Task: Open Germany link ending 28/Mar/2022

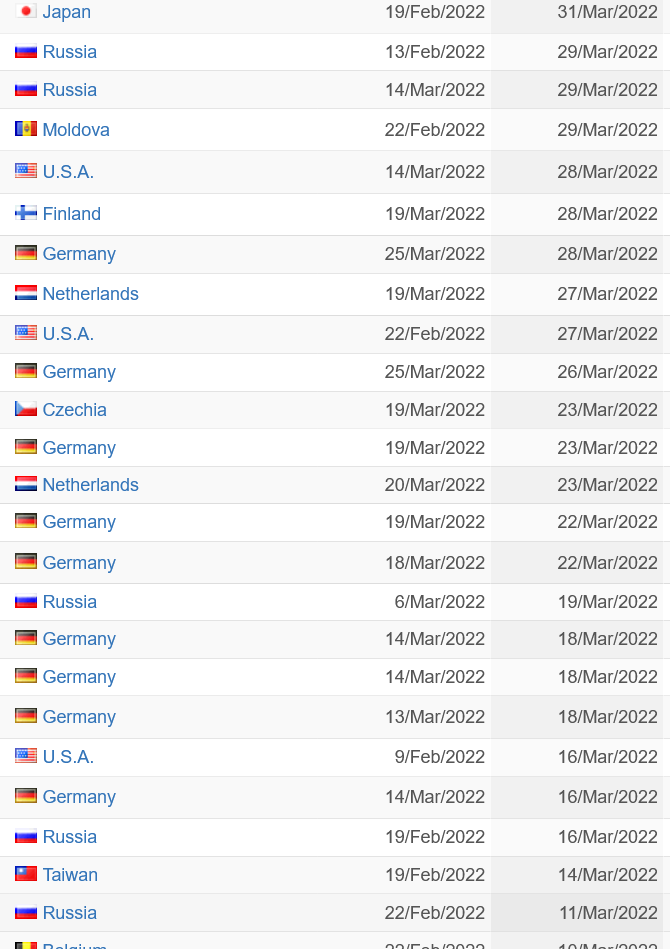Action: click(x=79, y=254)
